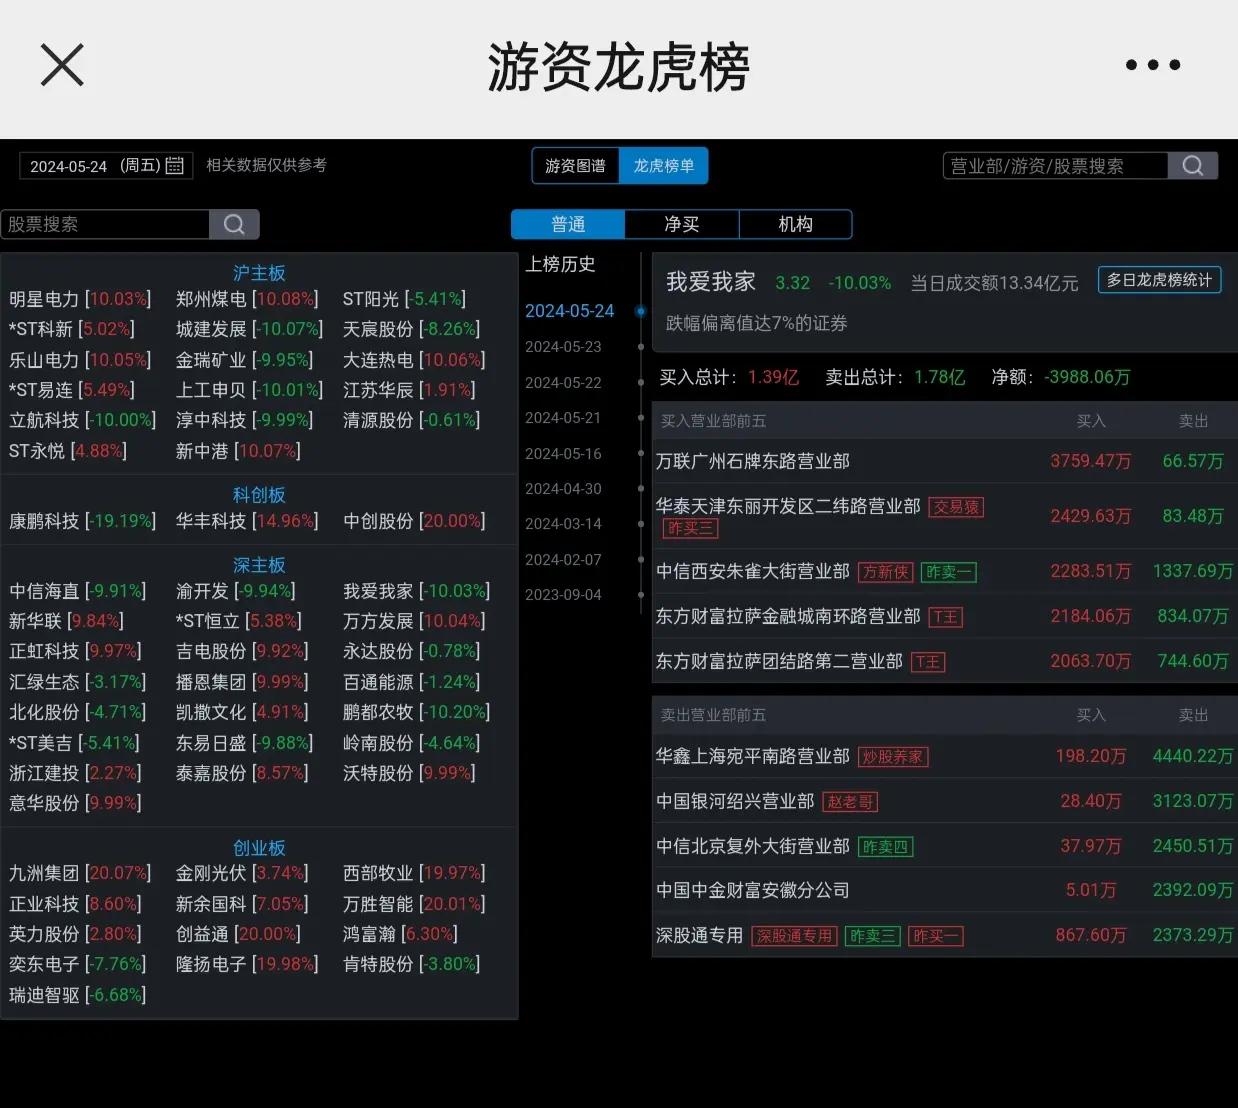Open the calendar date picker icon
The width and height of the screenshot is (1238, 1108).
click(175, 166)
